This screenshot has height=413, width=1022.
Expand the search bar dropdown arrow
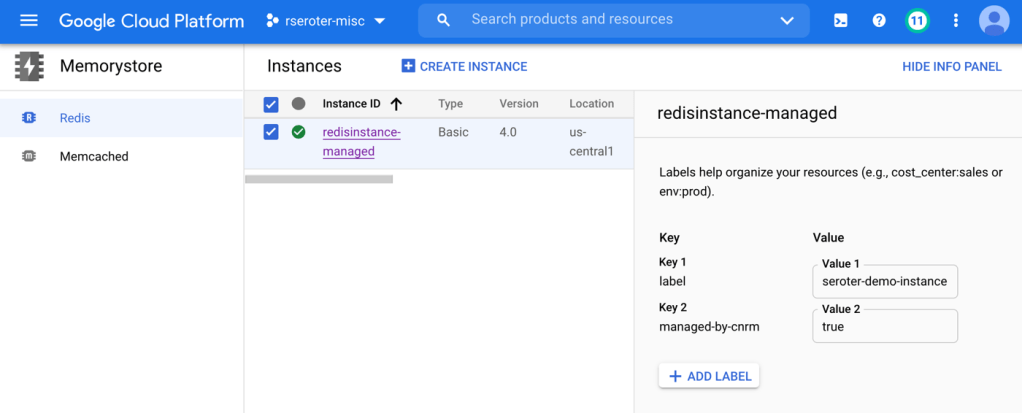[787, 21]
